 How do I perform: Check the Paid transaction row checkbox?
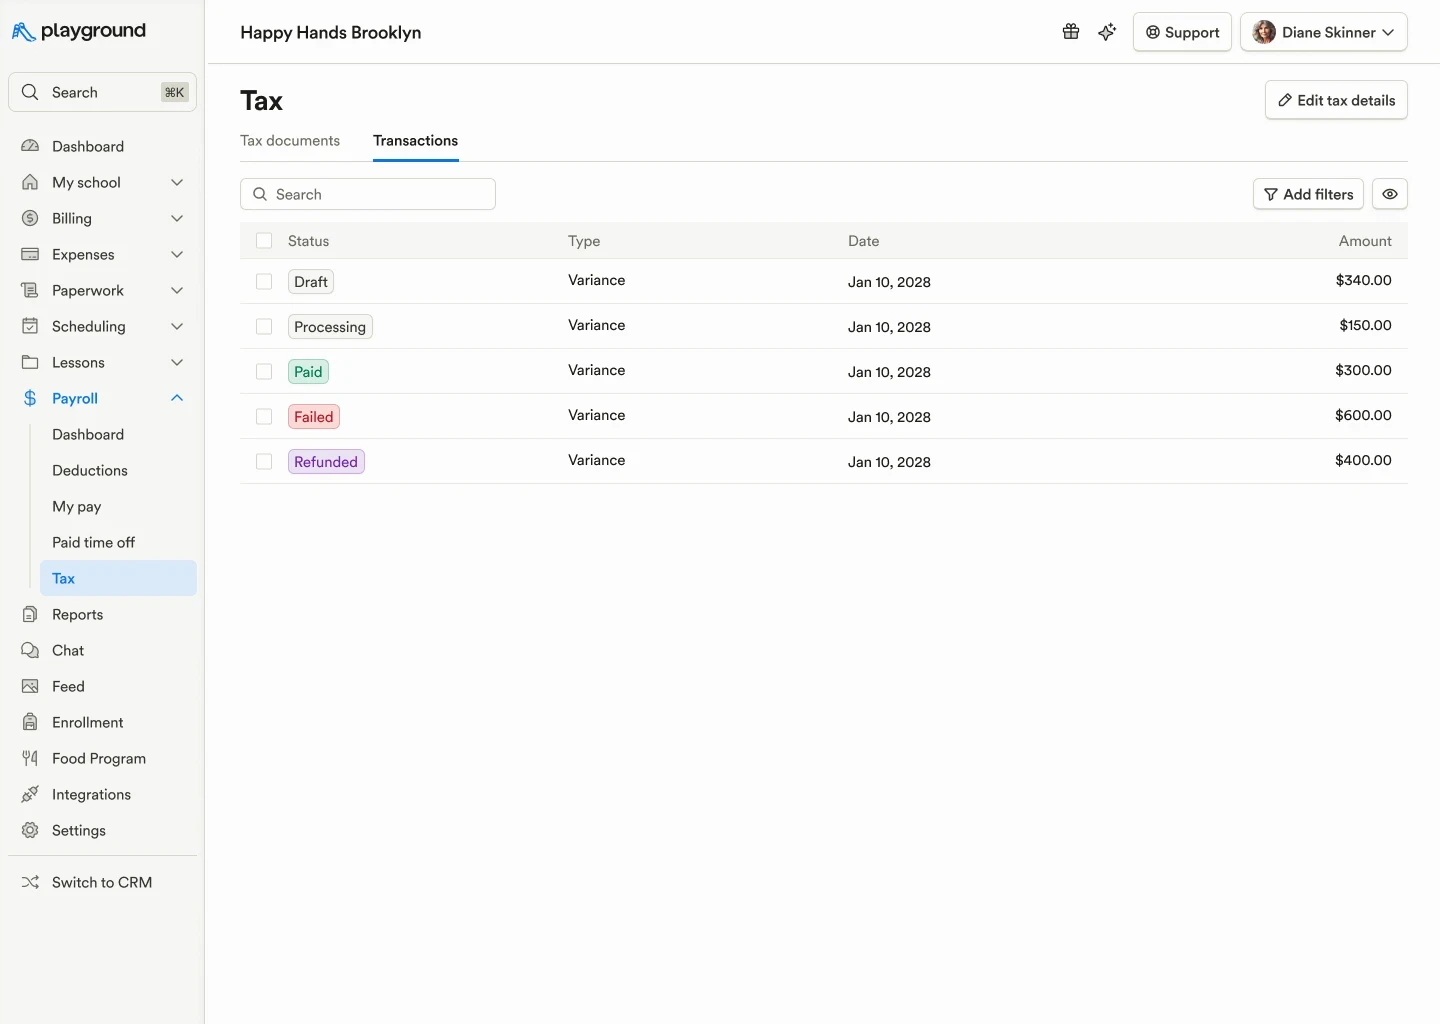(x=264, y=372)
